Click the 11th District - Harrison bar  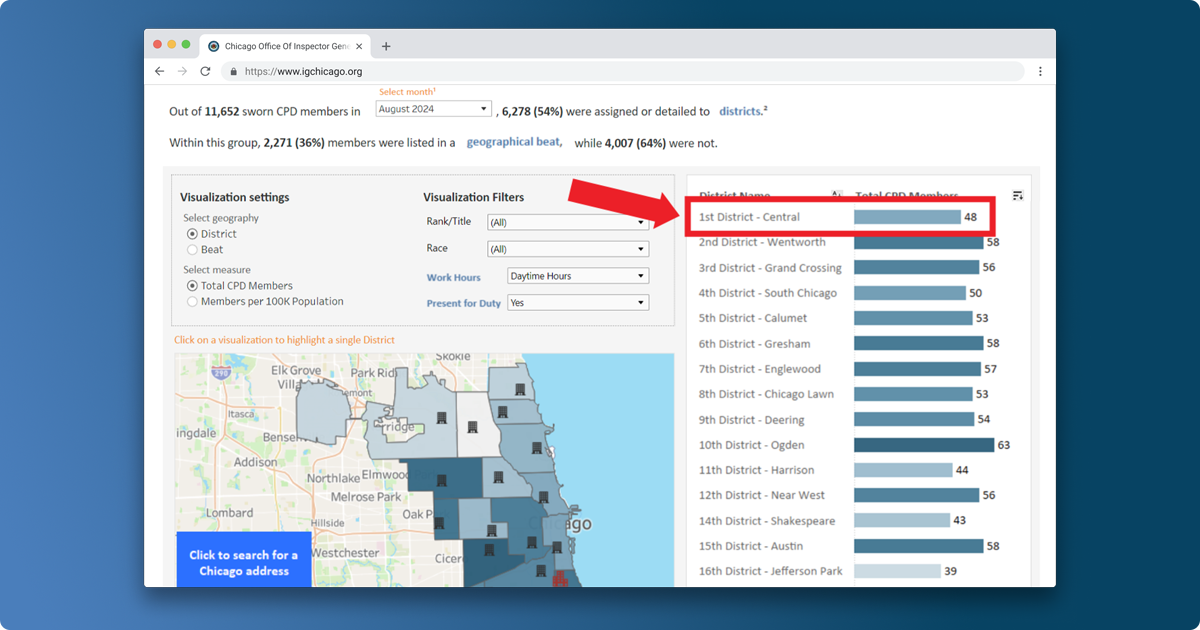(903, 470)
